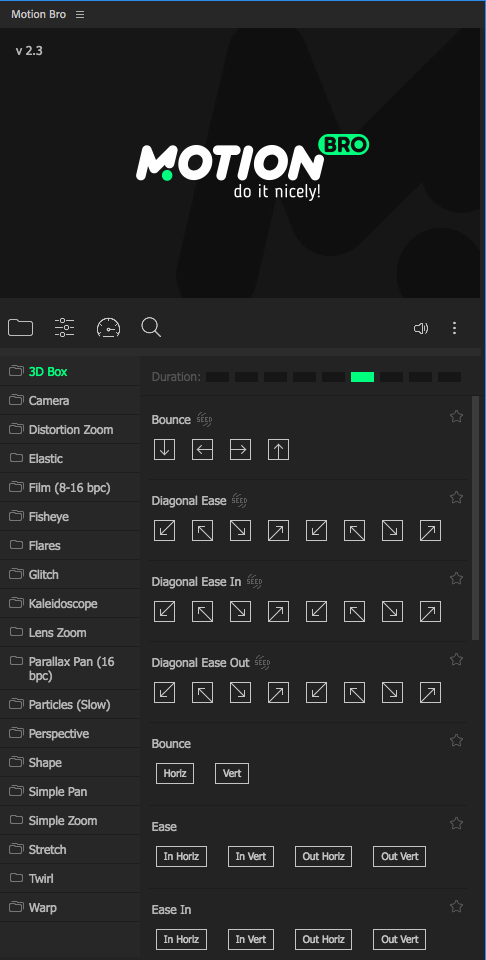Select the first Duration bar segment
486x960 pixels.
pos(217,377)
